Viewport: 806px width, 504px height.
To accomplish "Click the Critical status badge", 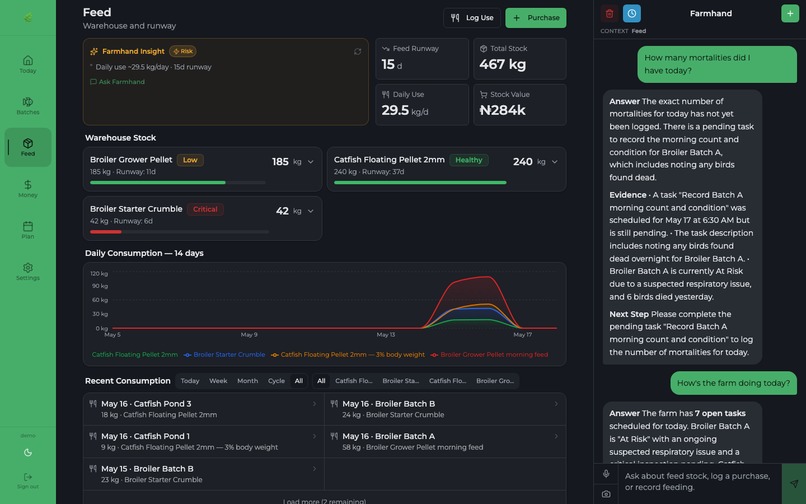I will [x=205, y=209].
